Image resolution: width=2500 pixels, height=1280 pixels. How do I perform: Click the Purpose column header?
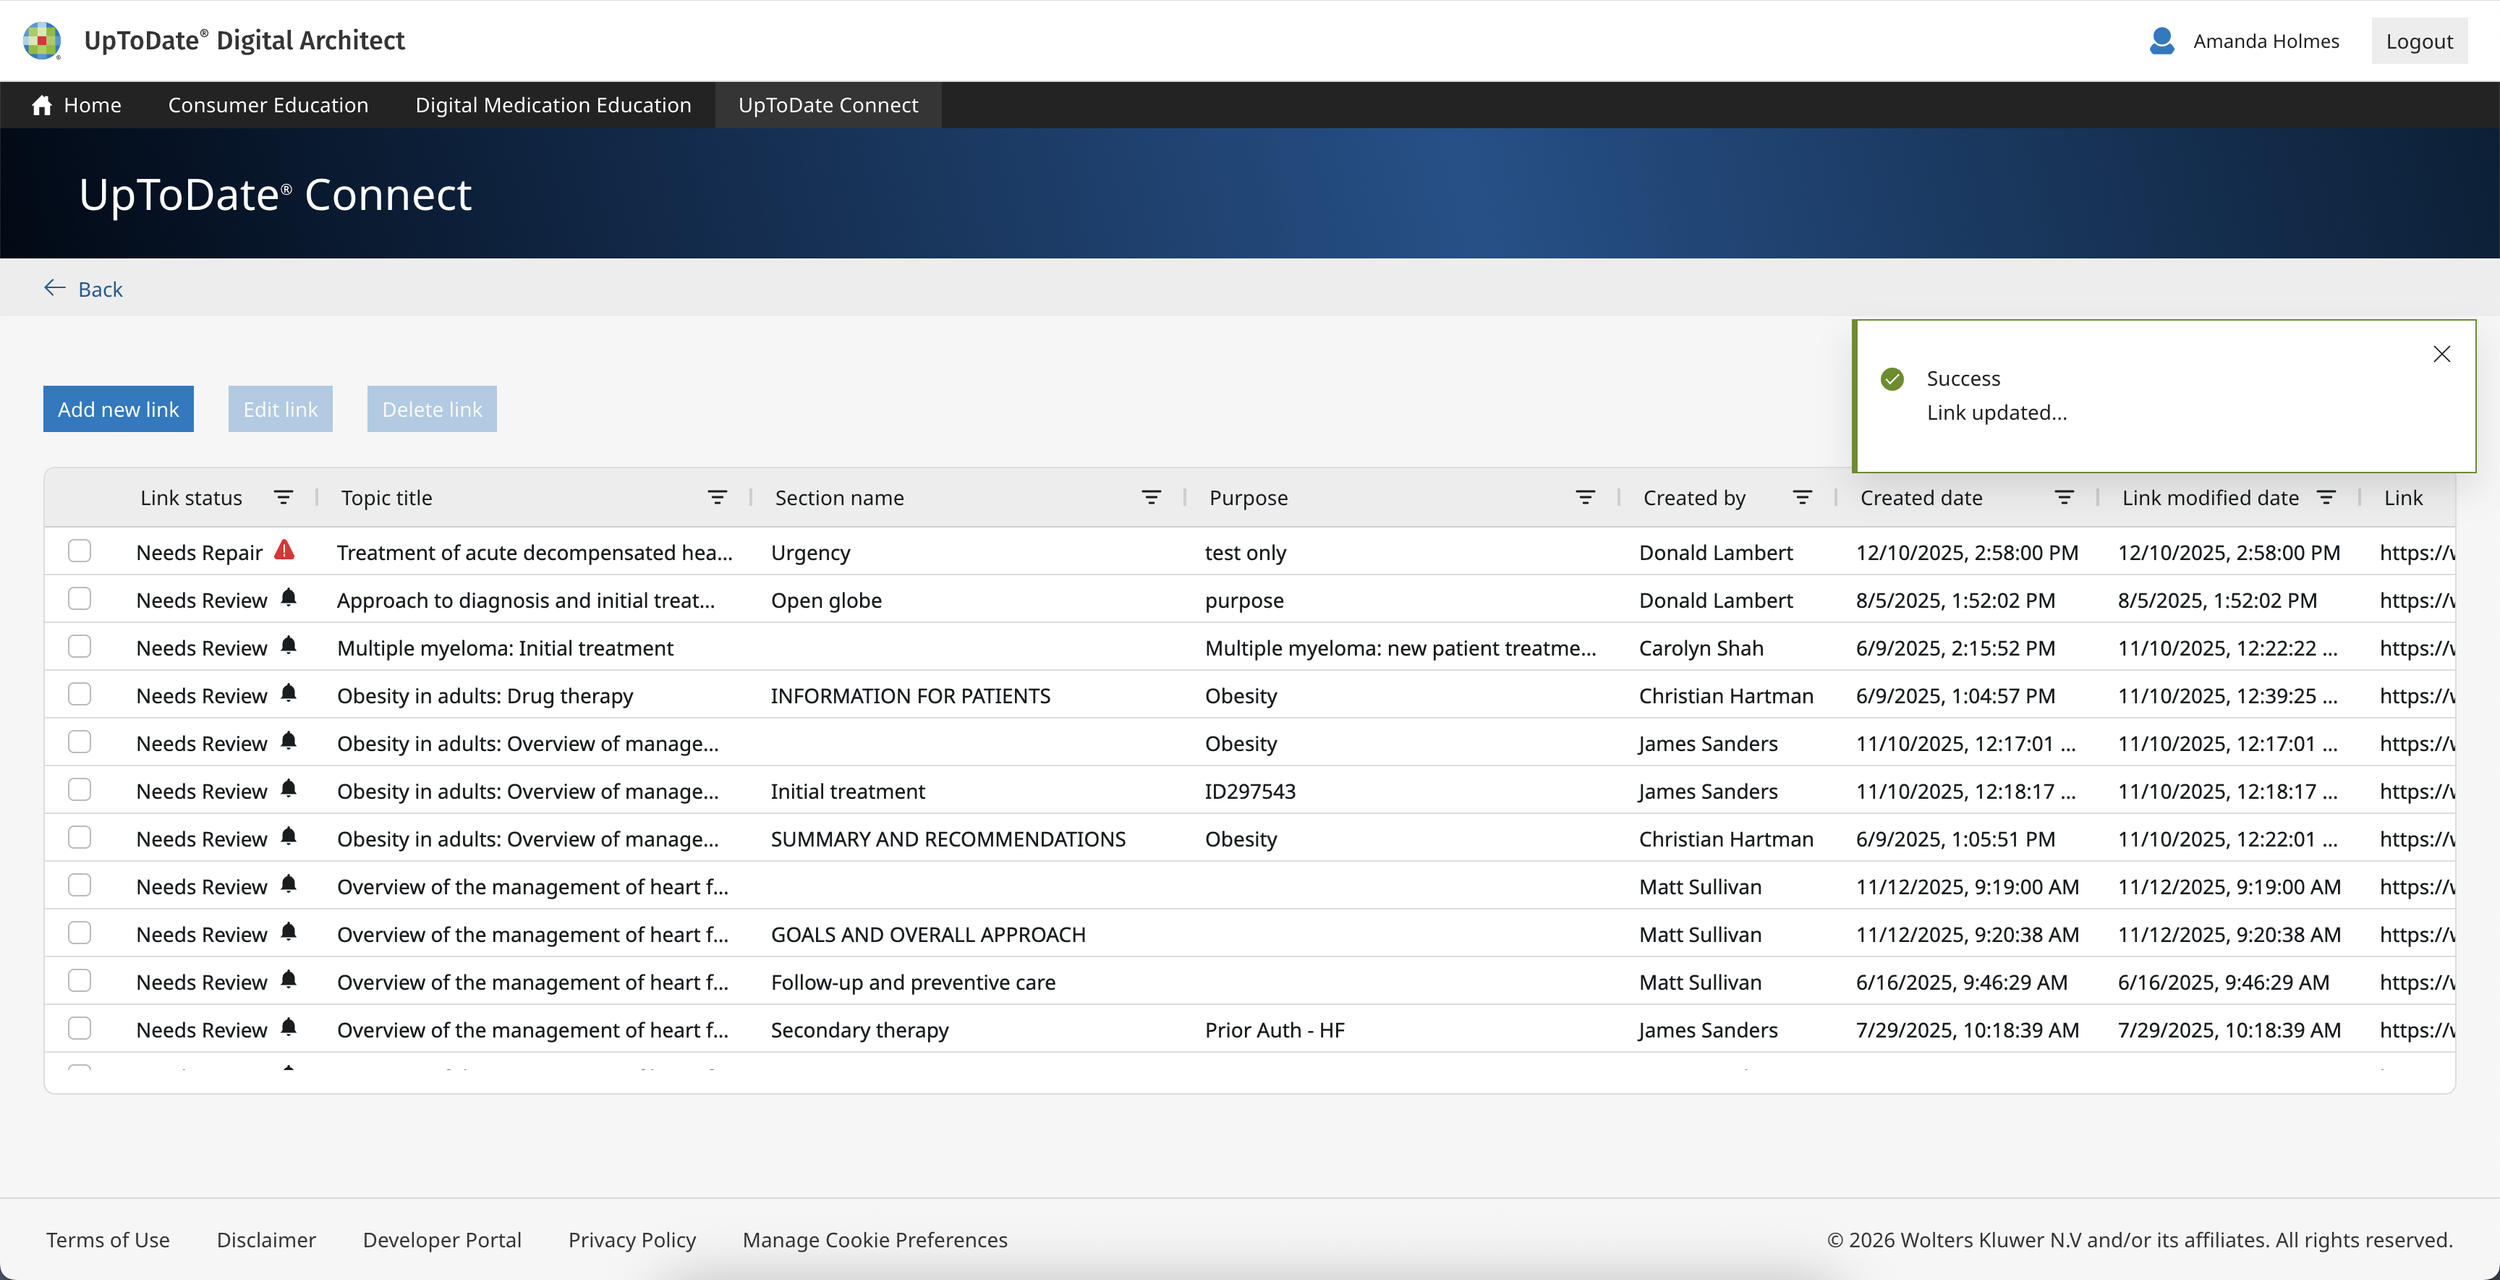1248,498
